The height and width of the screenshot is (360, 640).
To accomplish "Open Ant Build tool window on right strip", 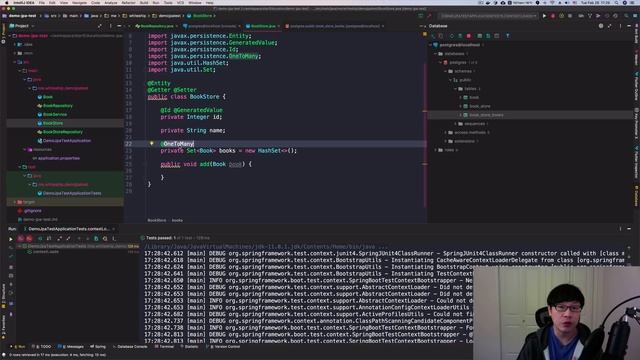I will coord(636,34).
